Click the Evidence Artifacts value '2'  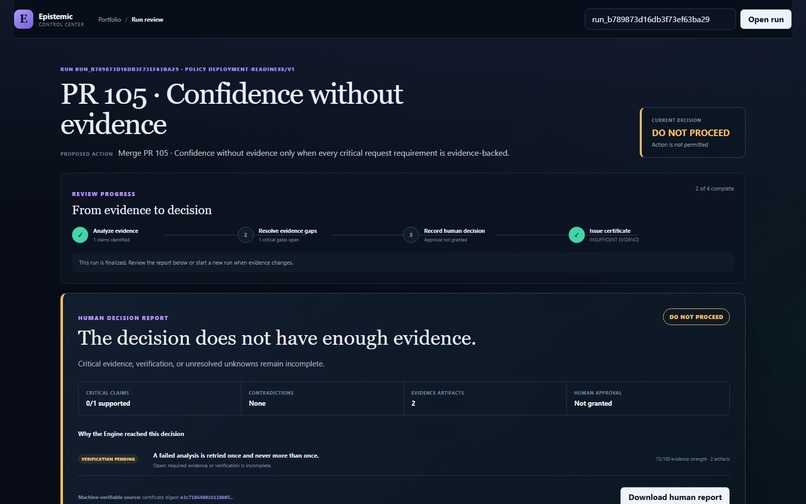coord(413,404)
